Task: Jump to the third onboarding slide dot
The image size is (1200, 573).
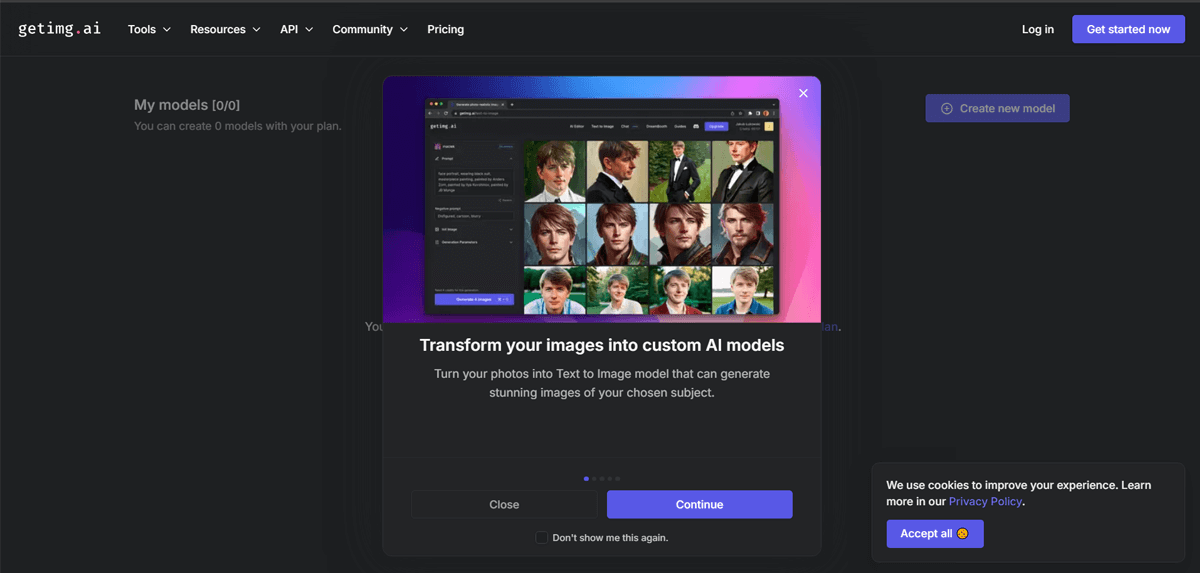Action: click(602, 479)
